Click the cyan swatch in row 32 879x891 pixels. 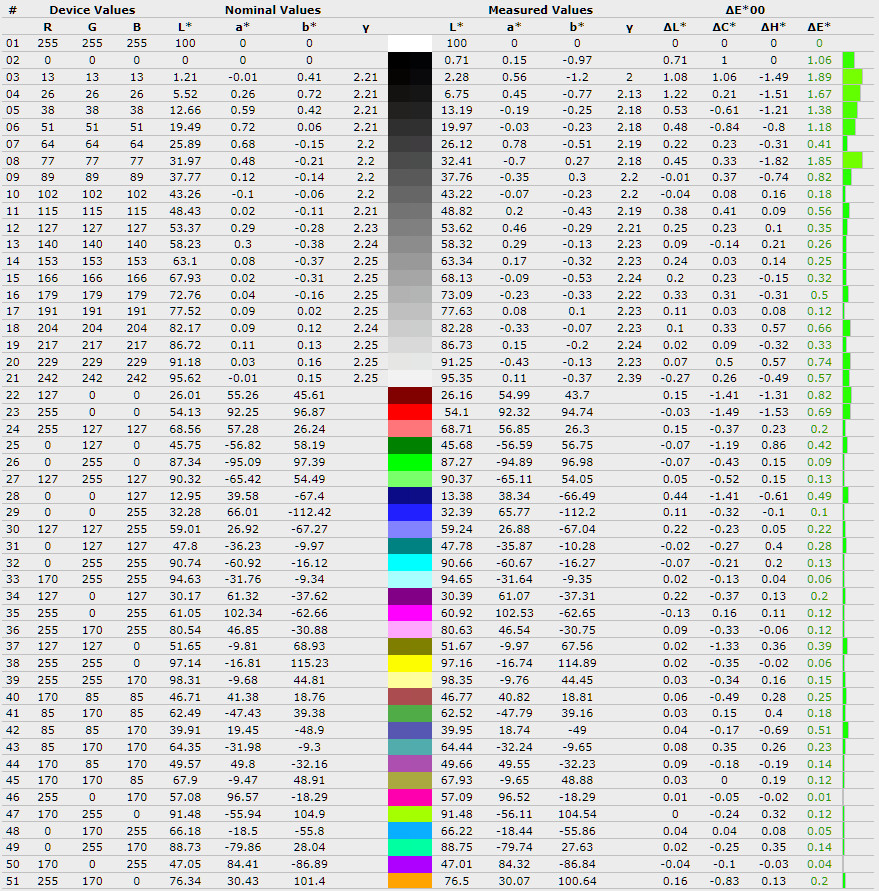410,563
